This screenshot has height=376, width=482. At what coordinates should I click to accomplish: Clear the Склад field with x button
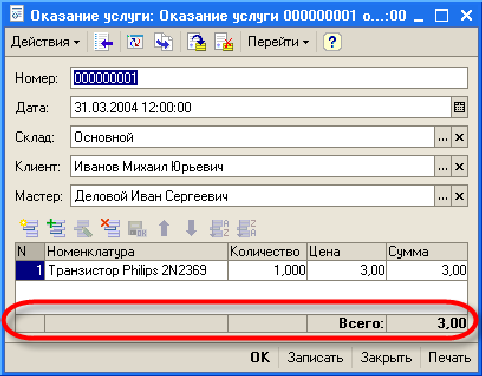click(460, 137)
